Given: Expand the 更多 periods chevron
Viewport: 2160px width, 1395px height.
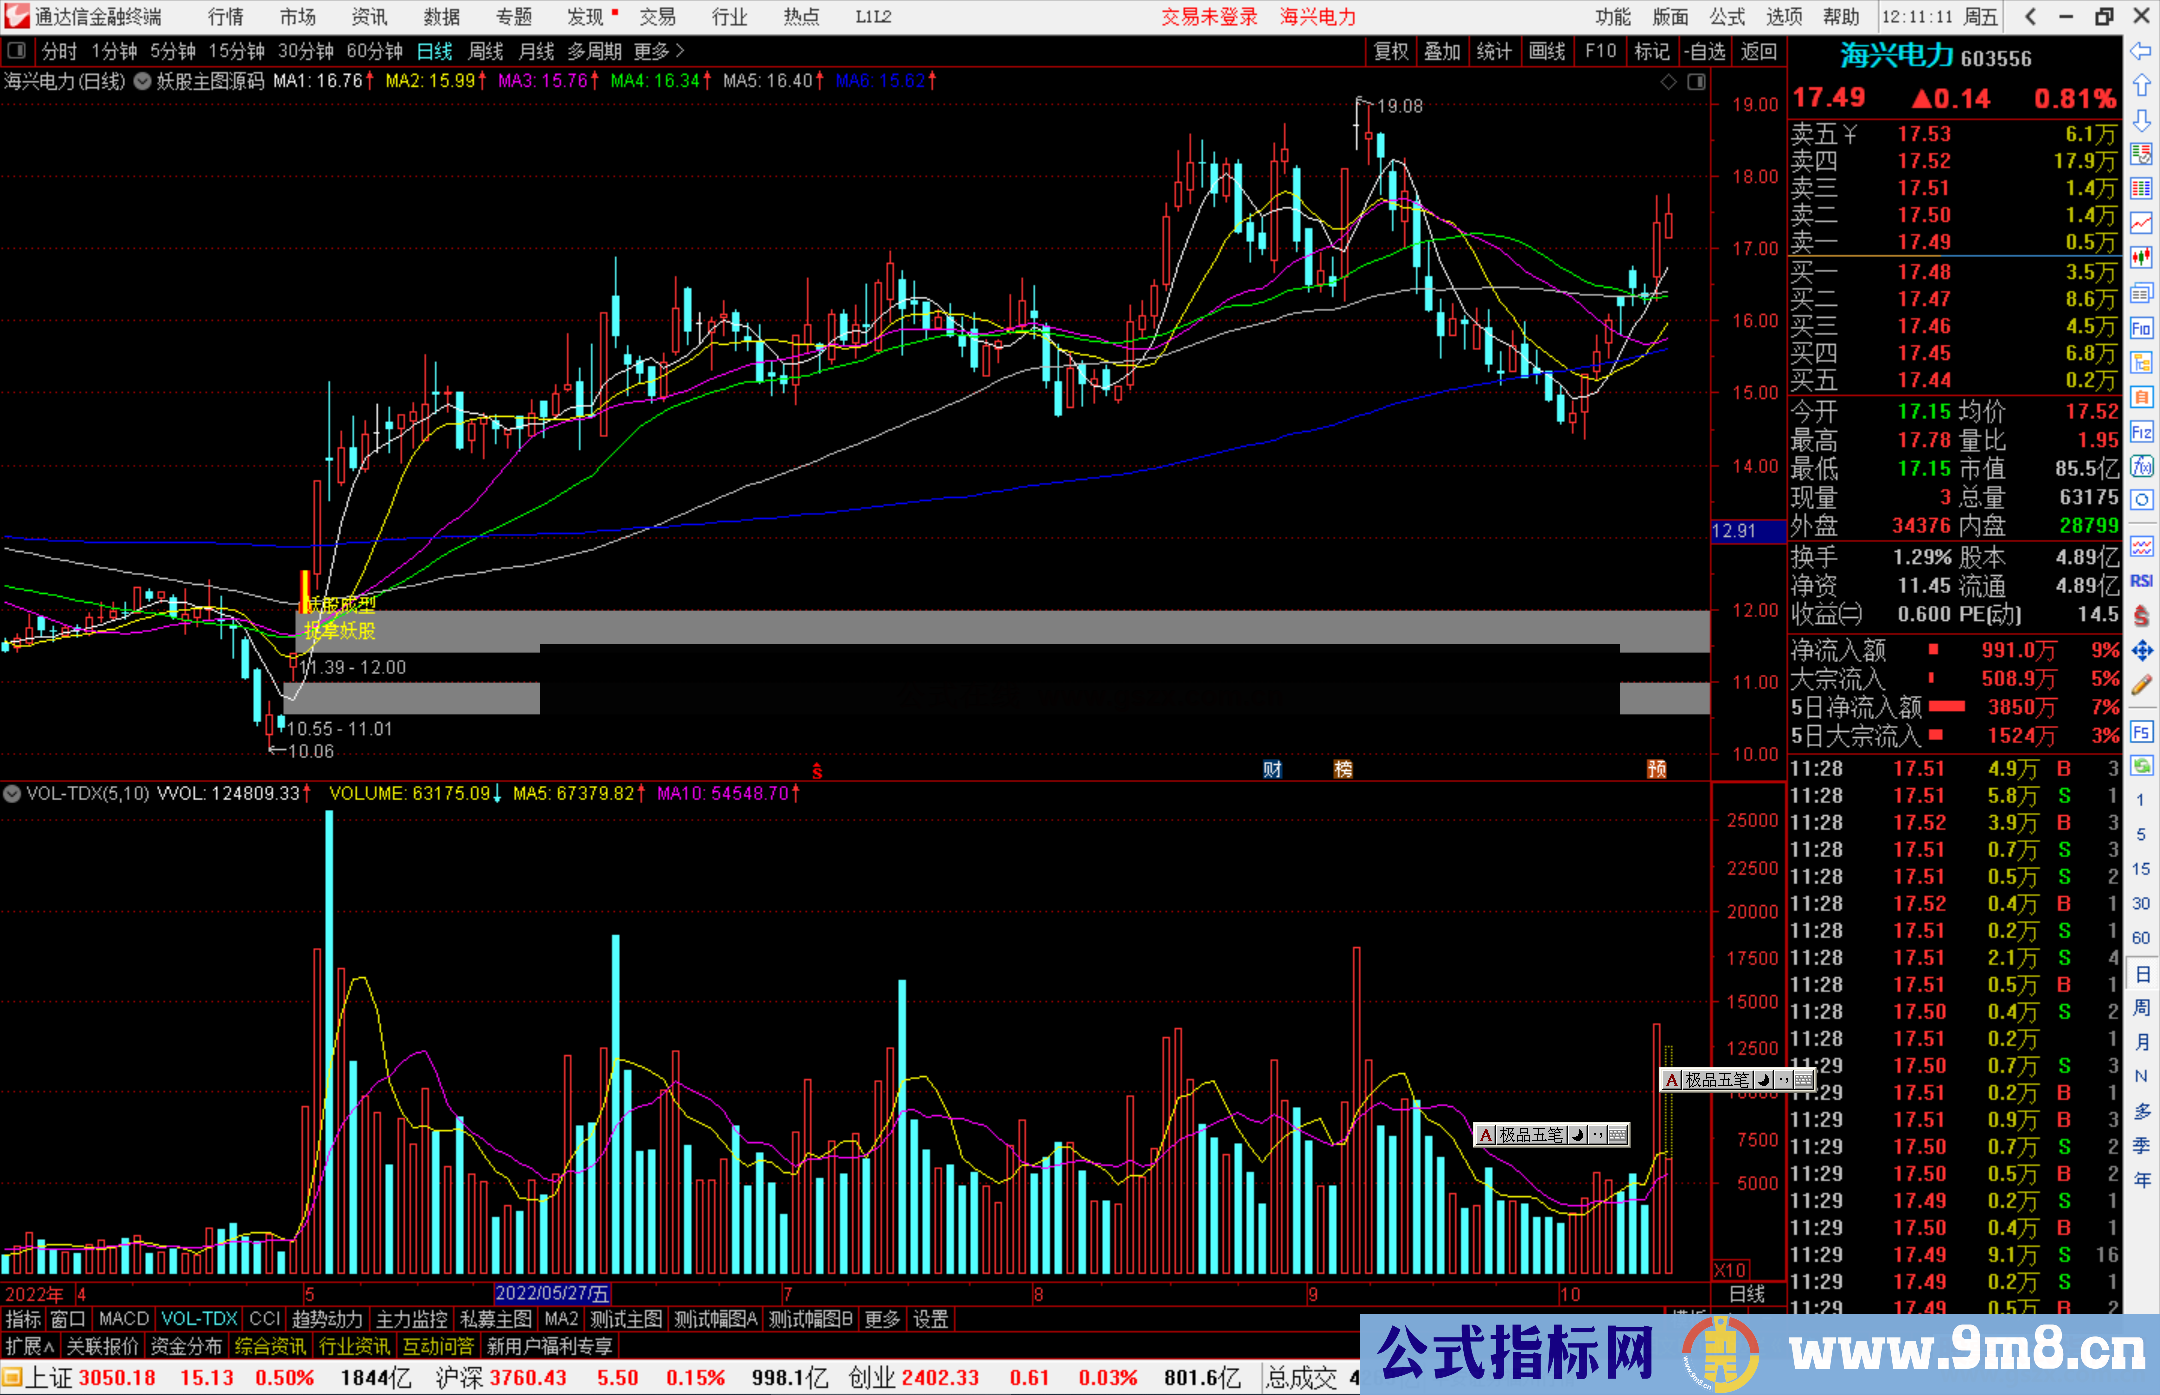Looking at the screenshot, I should 680,50.
